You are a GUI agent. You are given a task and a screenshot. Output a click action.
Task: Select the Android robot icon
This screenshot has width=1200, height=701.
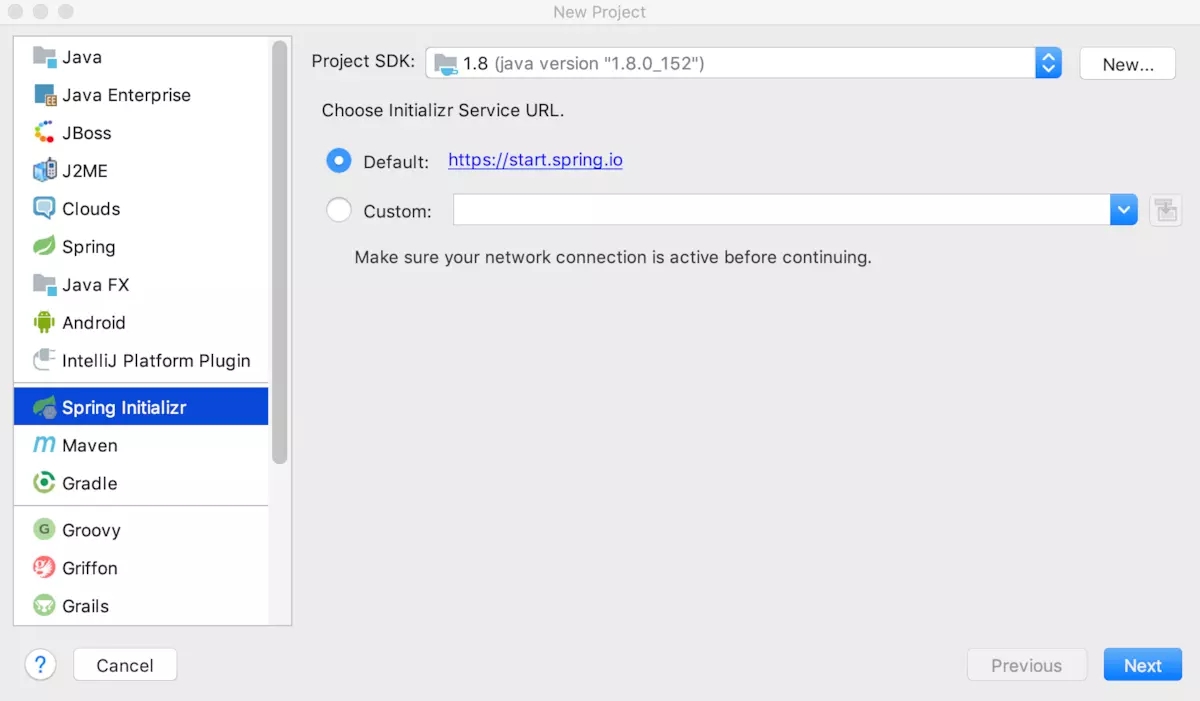click(44, 323)
